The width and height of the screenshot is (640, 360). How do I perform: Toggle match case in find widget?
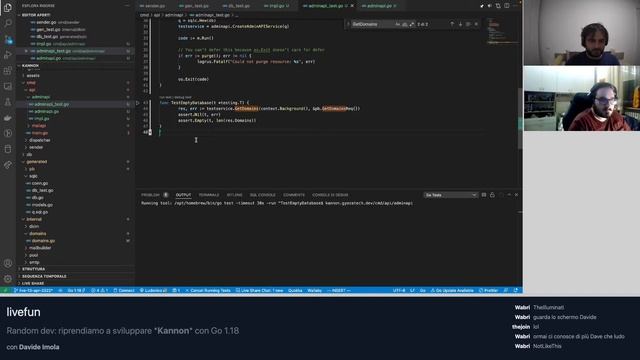398,24
